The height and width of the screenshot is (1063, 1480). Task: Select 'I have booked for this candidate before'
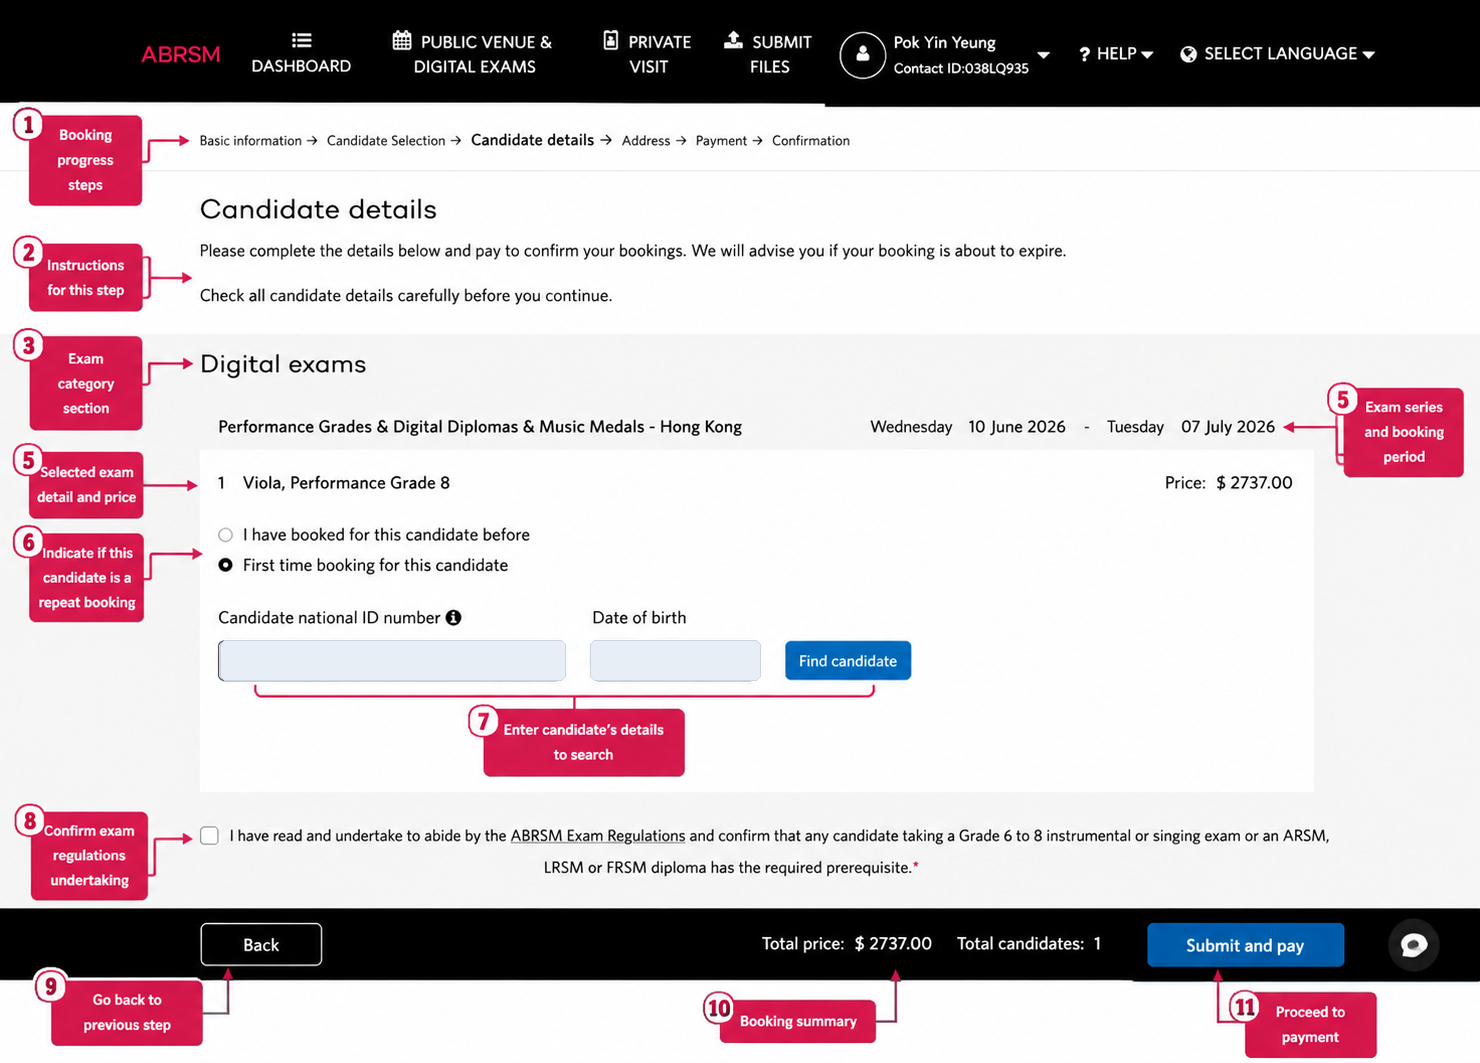pyautogui.click(x=226, y=535)
